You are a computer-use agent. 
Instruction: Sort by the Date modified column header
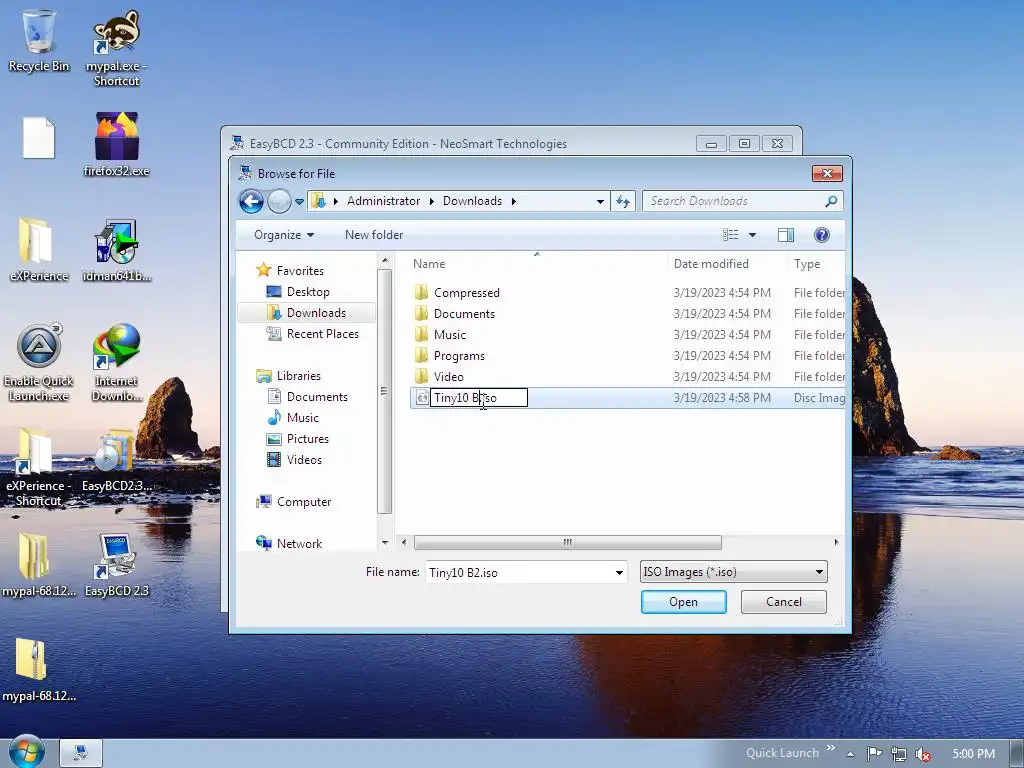(711, 264)
